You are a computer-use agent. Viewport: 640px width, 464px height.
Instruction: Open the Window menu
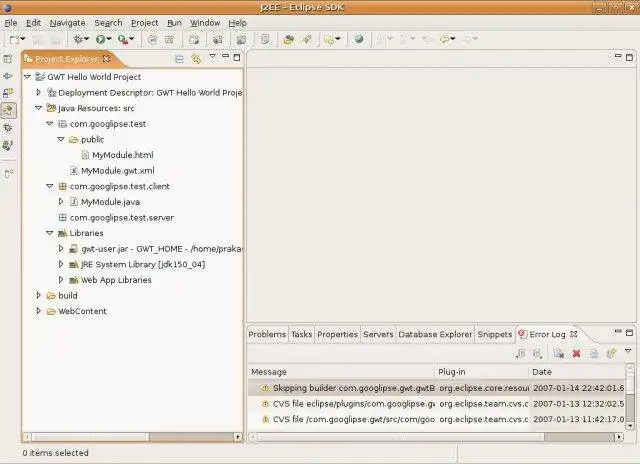coord(205,23)
